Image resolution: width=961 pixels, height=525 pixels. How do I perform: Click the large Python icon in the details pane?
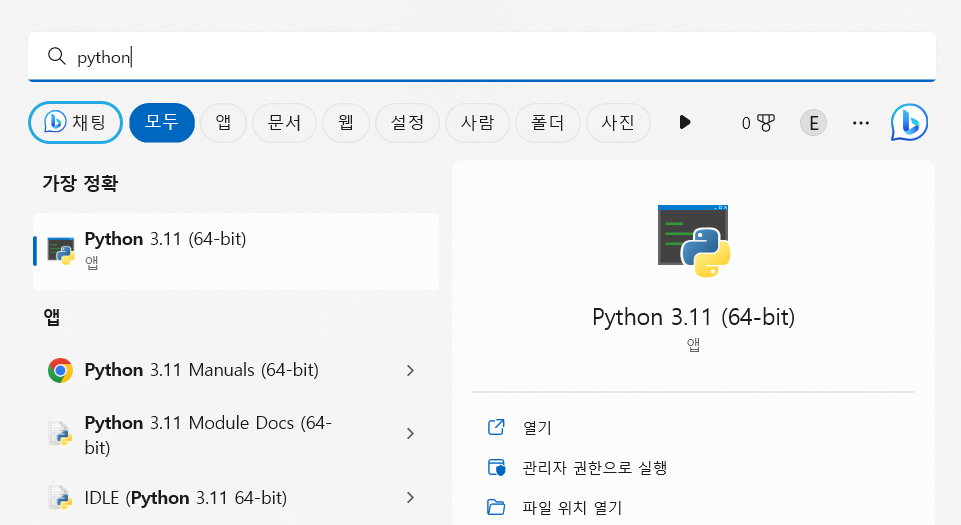[694, 241]
